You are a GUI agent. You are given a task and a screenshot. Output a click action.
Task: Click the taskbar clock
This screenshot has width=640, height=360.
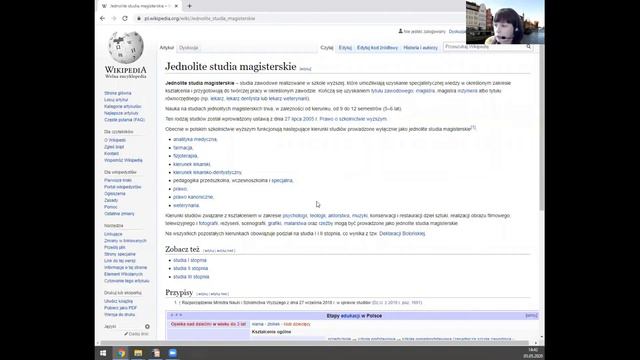pyautogui.click(x=533, y=353)
